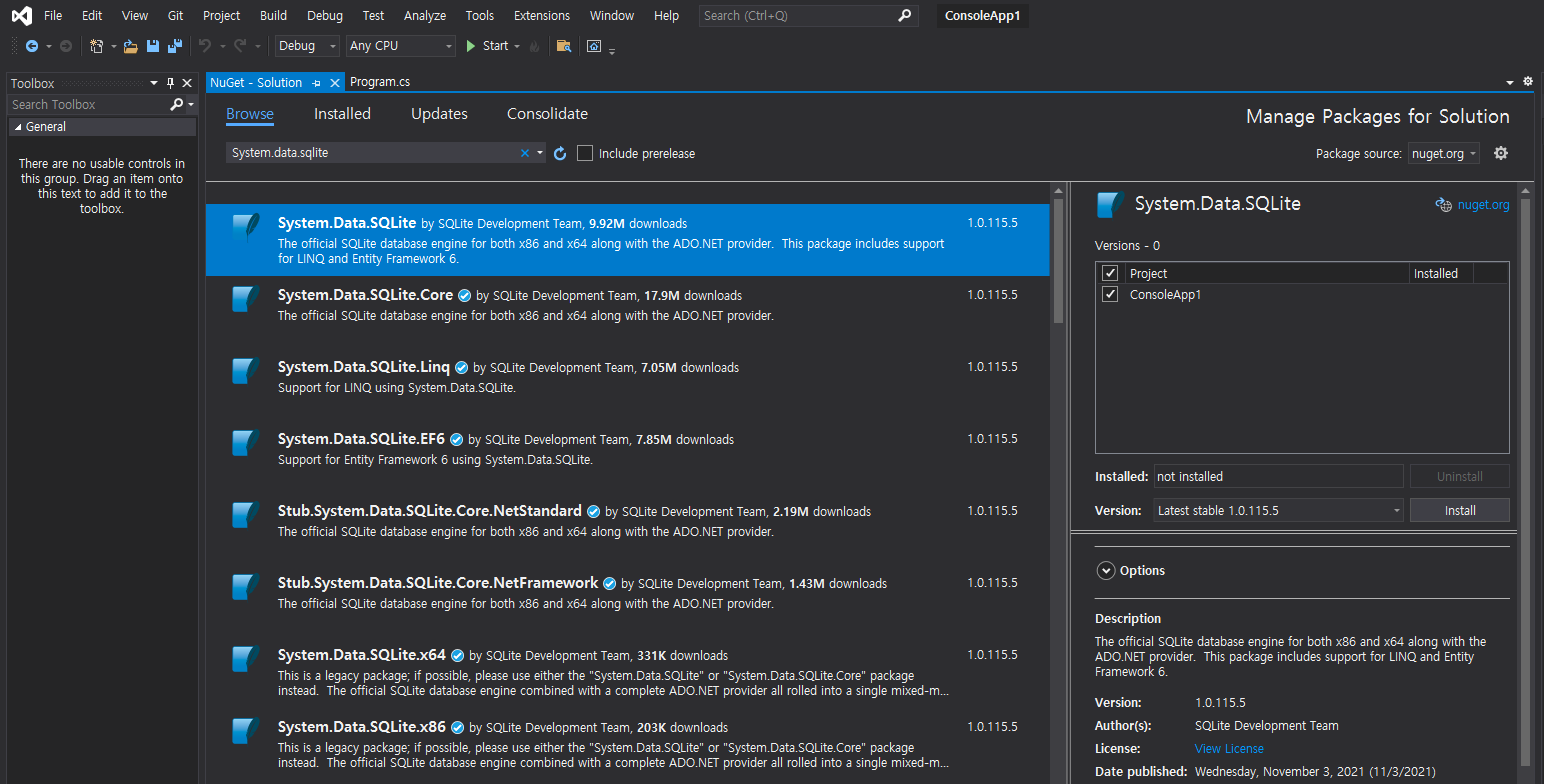1544x784 pixels.
Task: Toggle the Include prerelease checkbox
Action: pos(585,153)
